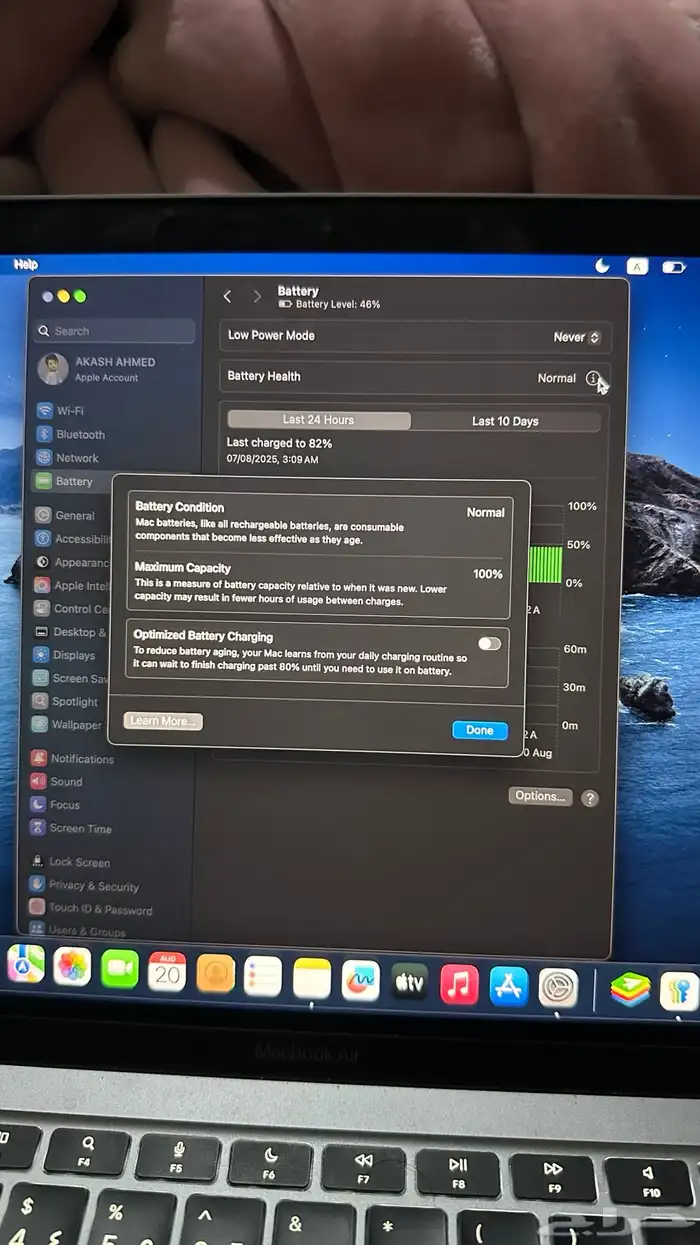
Task: Open Apple TV from the Dock
Action: 410,983
